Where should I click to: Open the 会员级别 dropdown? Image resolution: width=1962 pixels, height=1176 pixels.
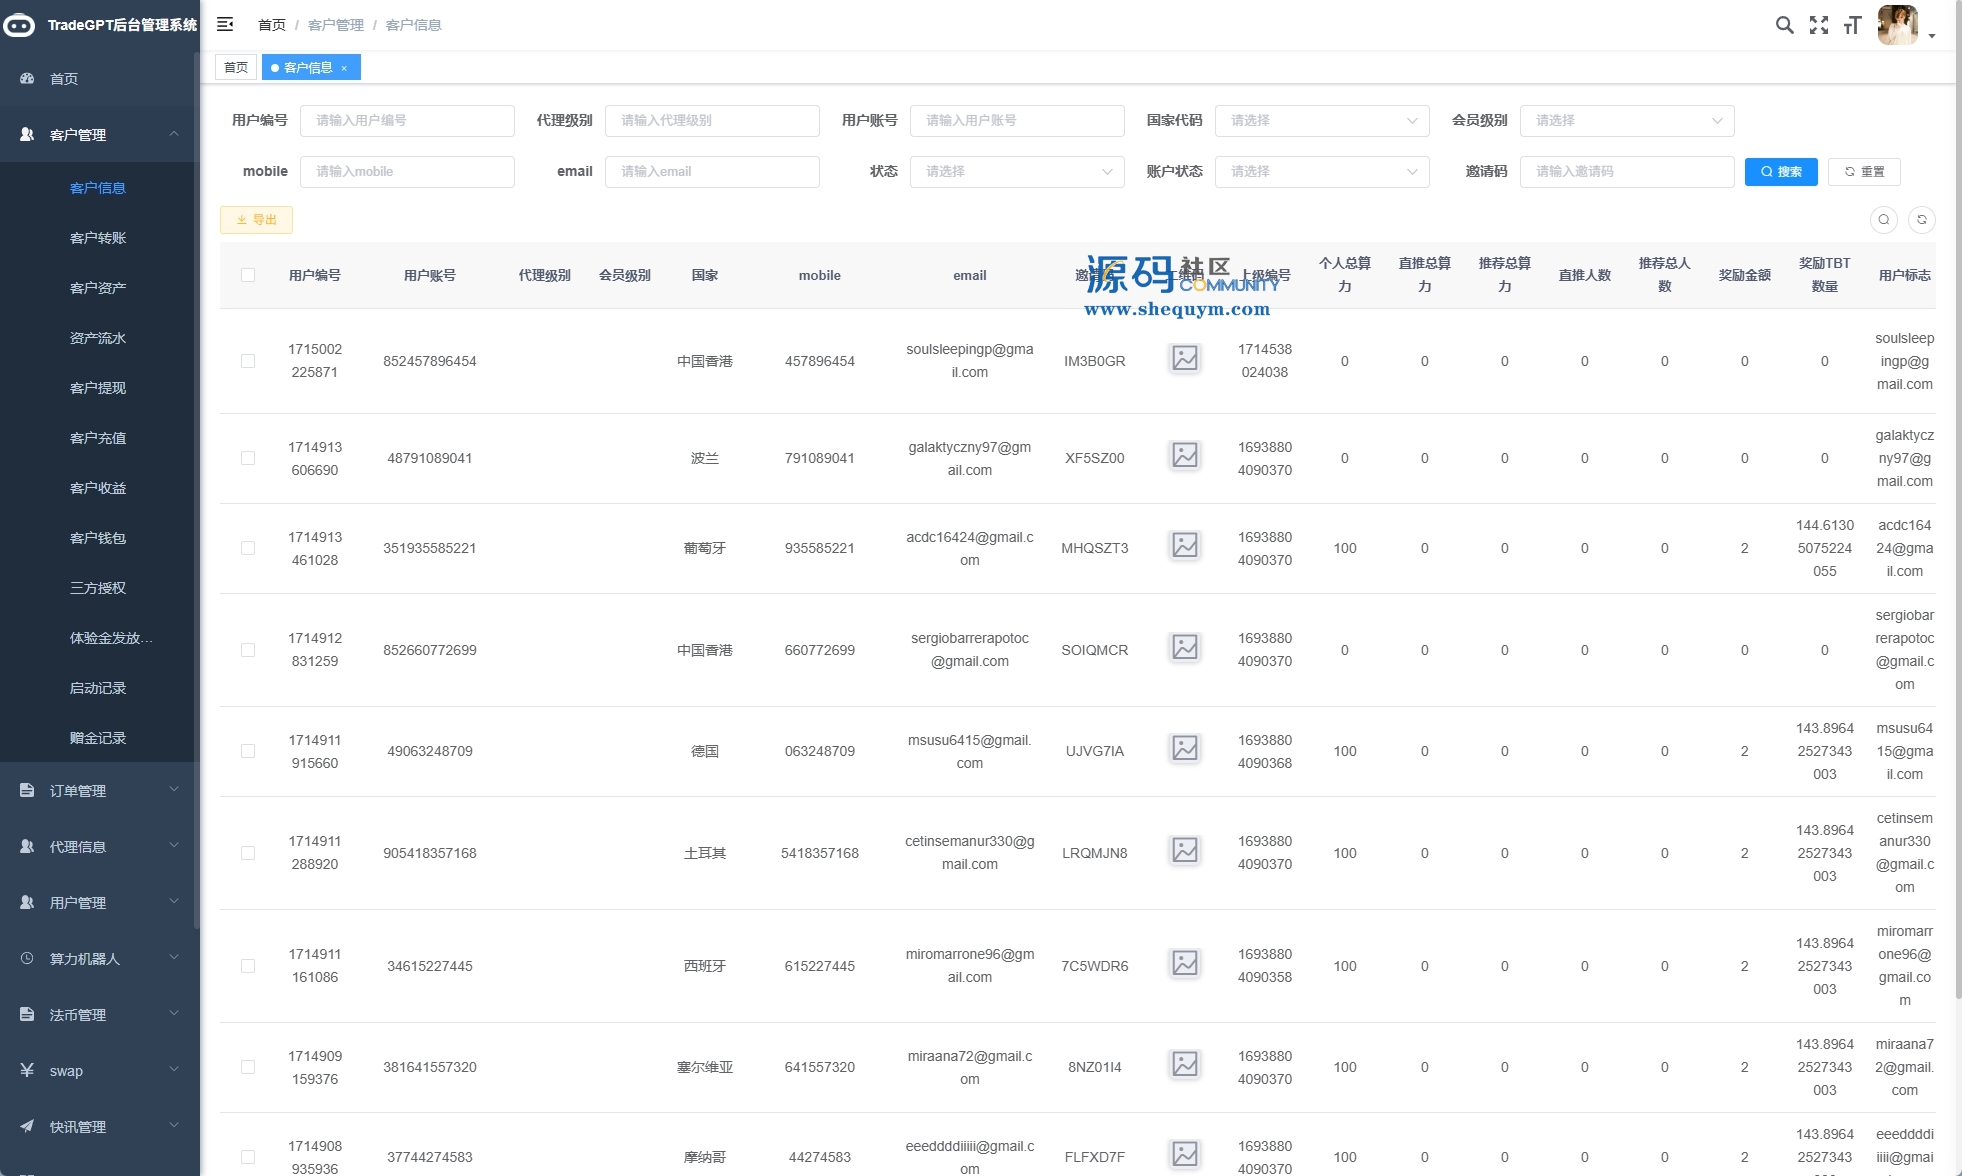point(1627,120)
